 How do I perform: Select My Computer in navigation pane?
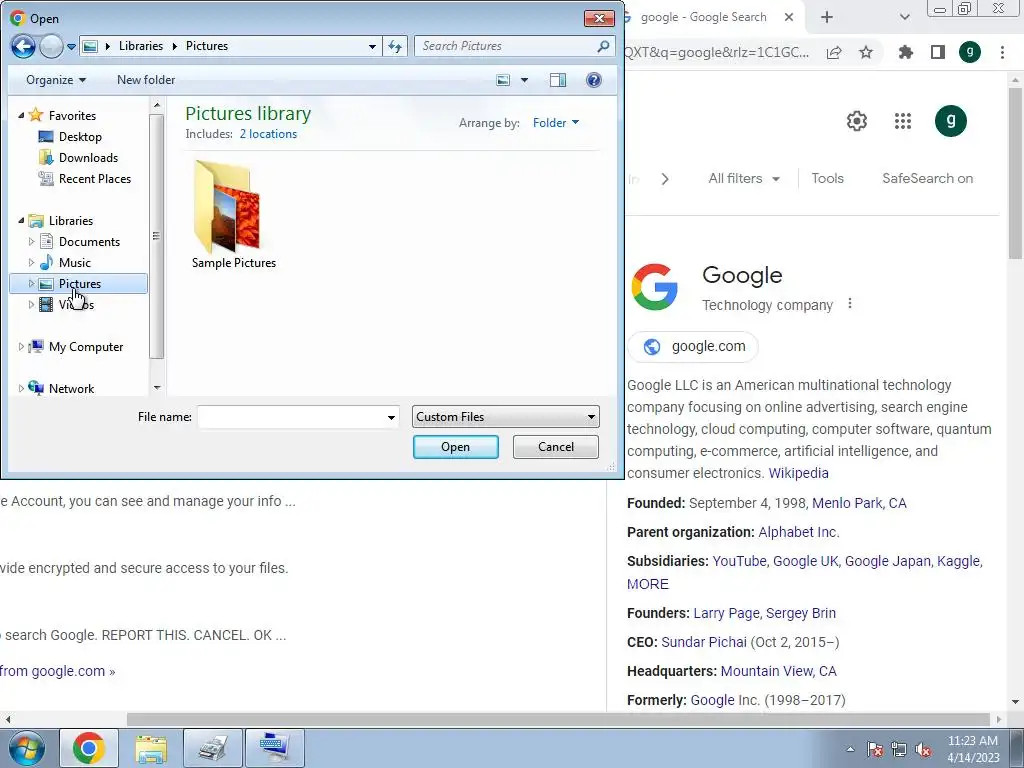(x=86, y=347)
